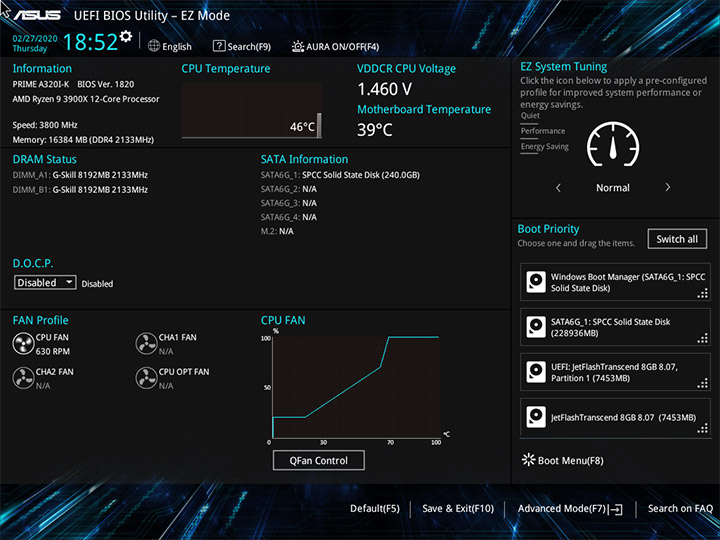Click the 18:52 clock time

click(90, 42)
